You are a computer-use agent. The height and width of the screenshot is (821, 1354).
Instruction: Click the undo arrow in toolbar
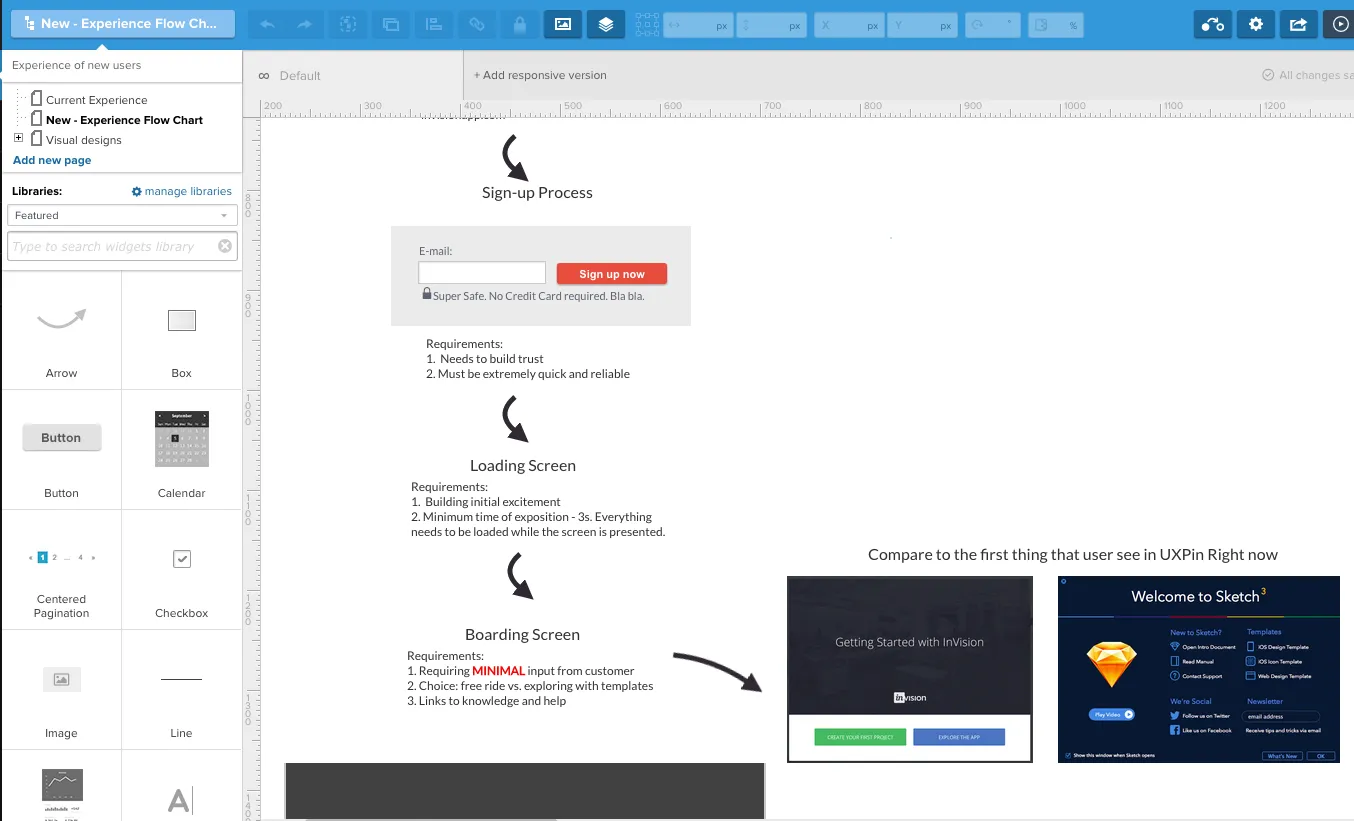pos(268,24)
